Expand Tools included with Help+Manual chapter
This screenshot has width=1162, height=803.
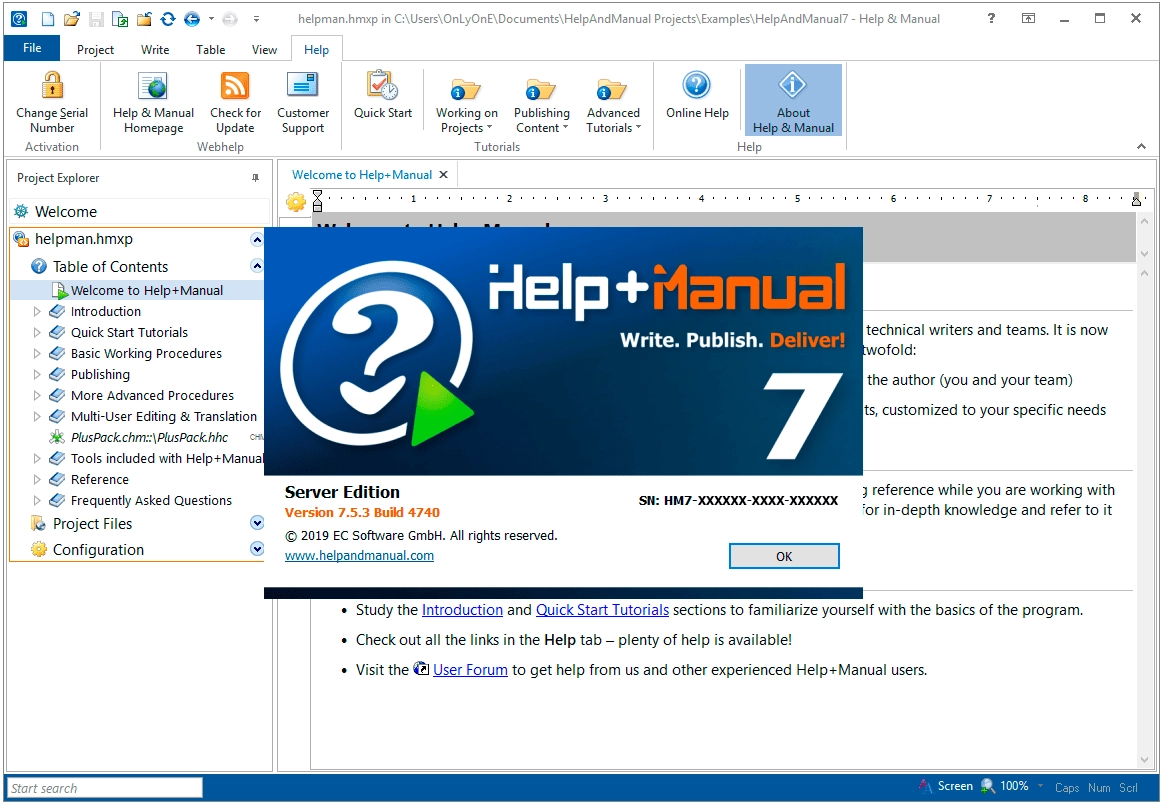coord(37,459)
